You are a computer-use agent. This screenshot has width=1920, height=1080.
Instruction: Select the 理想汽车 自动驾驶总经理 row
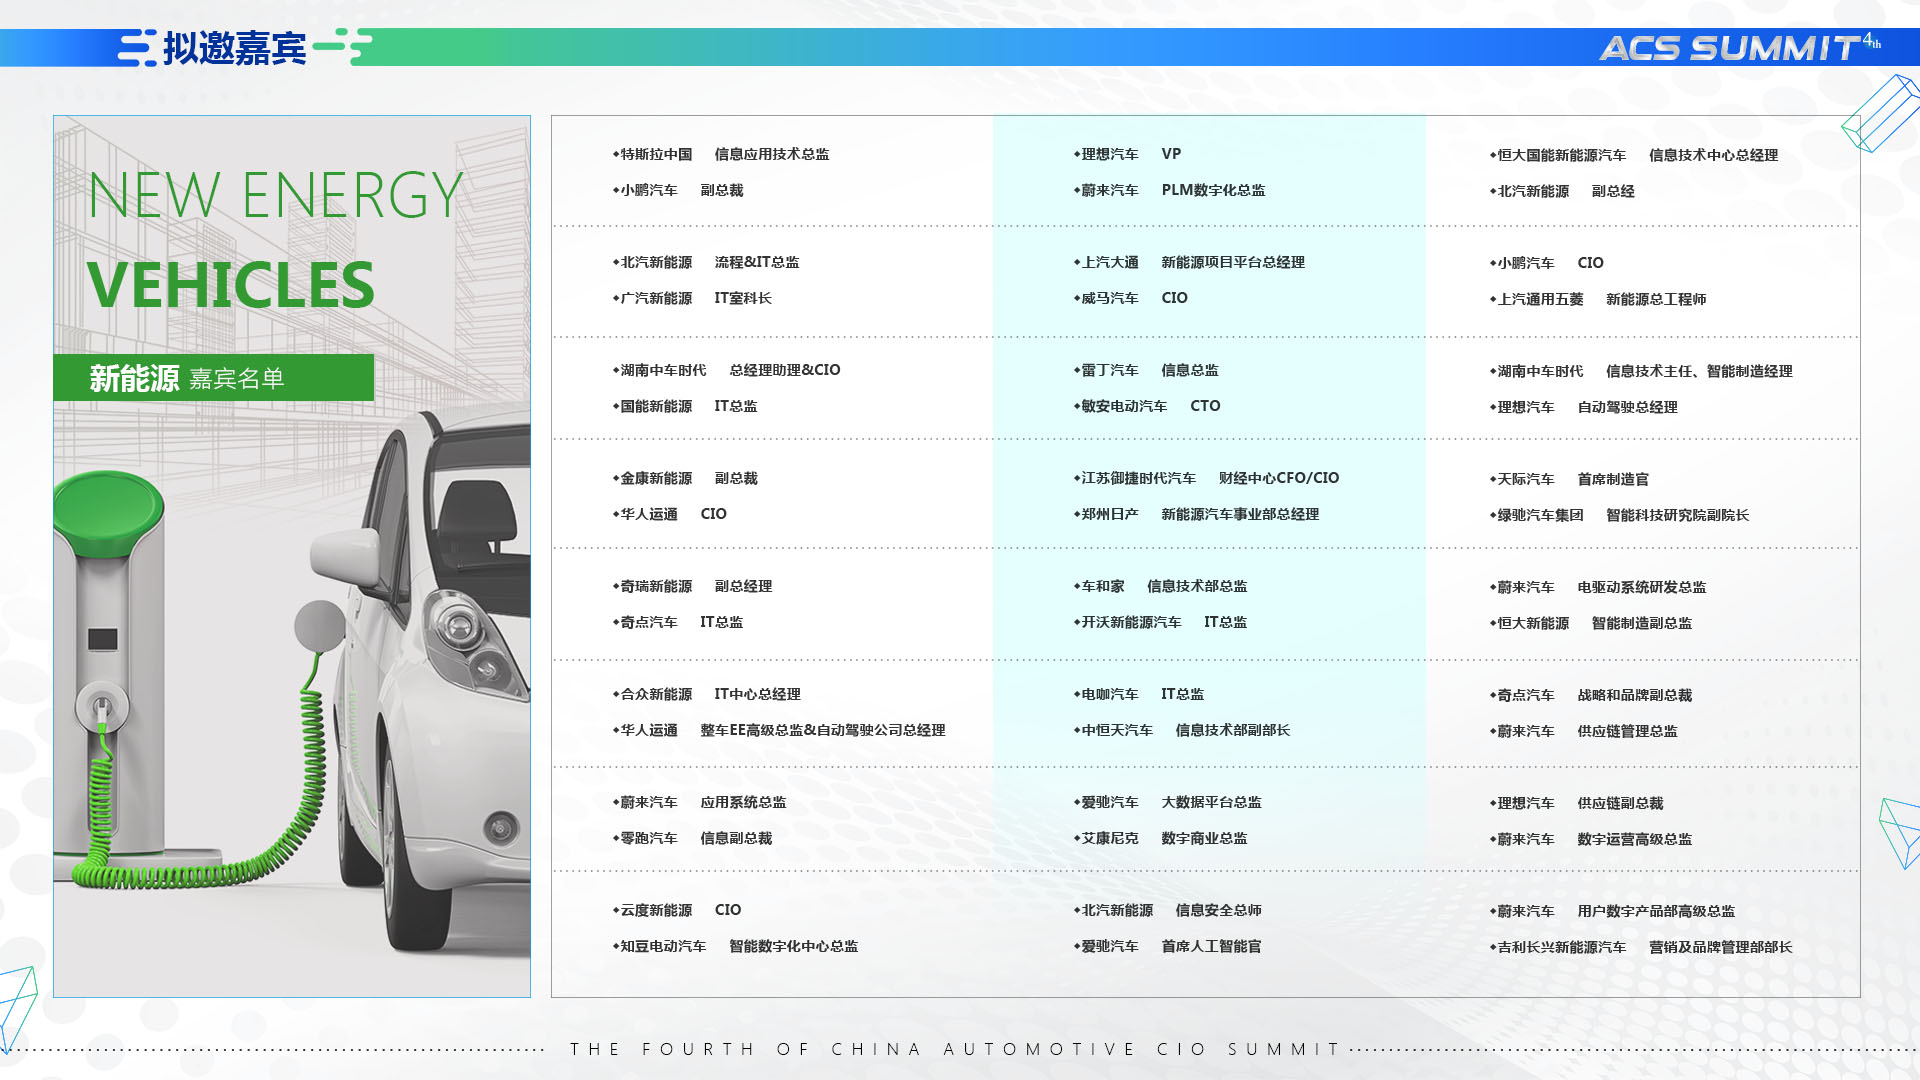coord(1583,407)
